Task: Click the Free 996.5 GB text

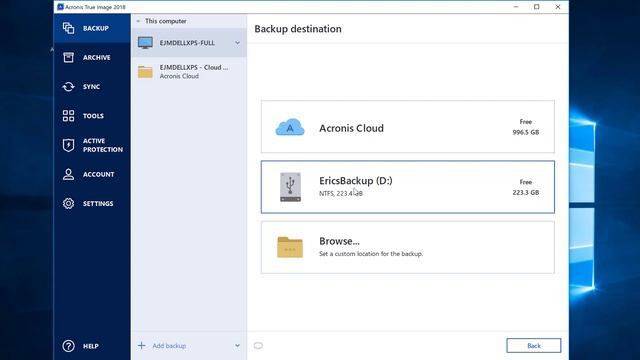Action: 526,127
